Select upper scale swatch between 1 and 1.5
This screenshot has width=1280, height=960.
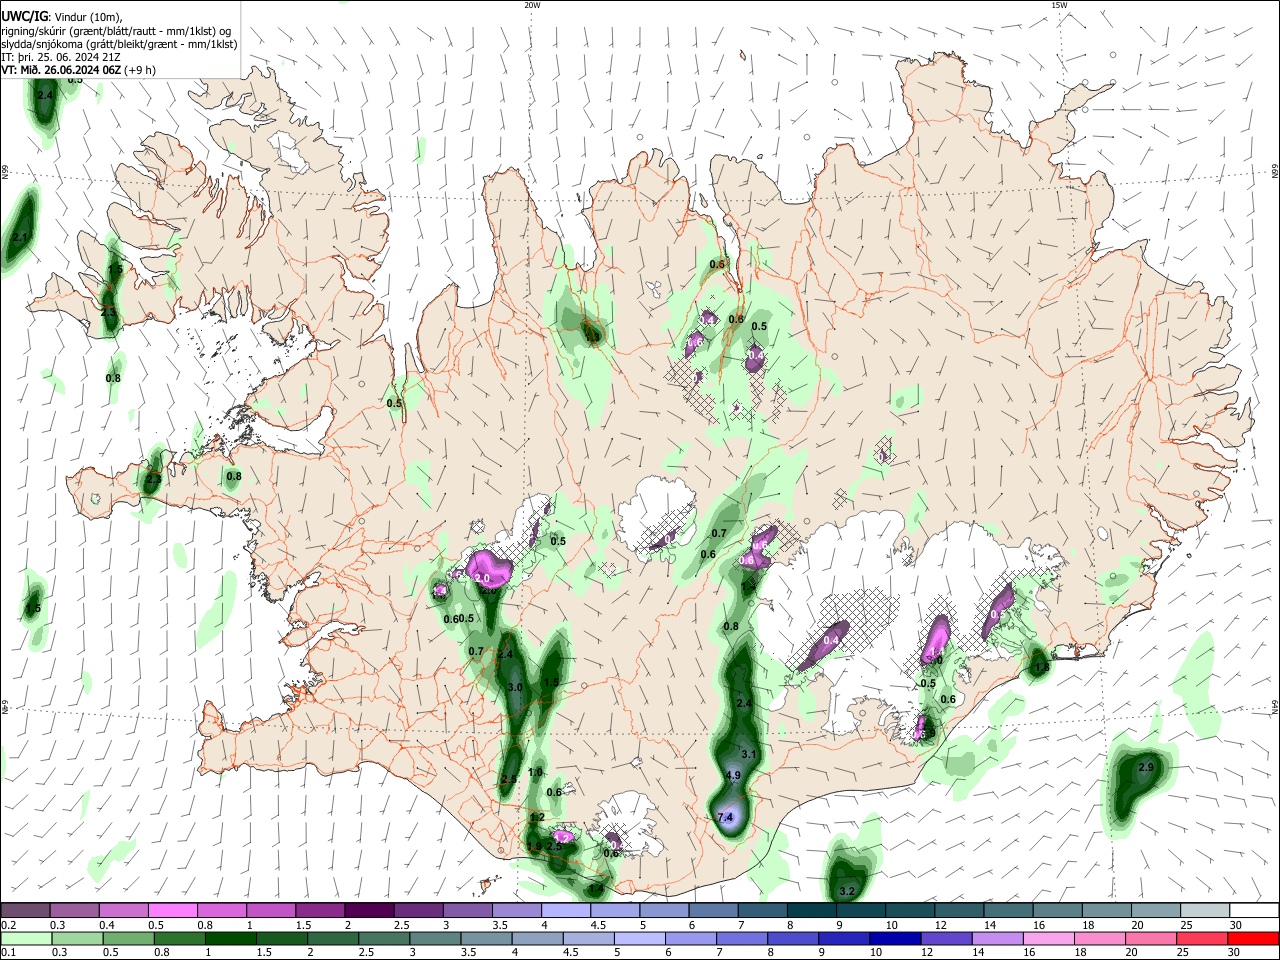coord(271,911)
